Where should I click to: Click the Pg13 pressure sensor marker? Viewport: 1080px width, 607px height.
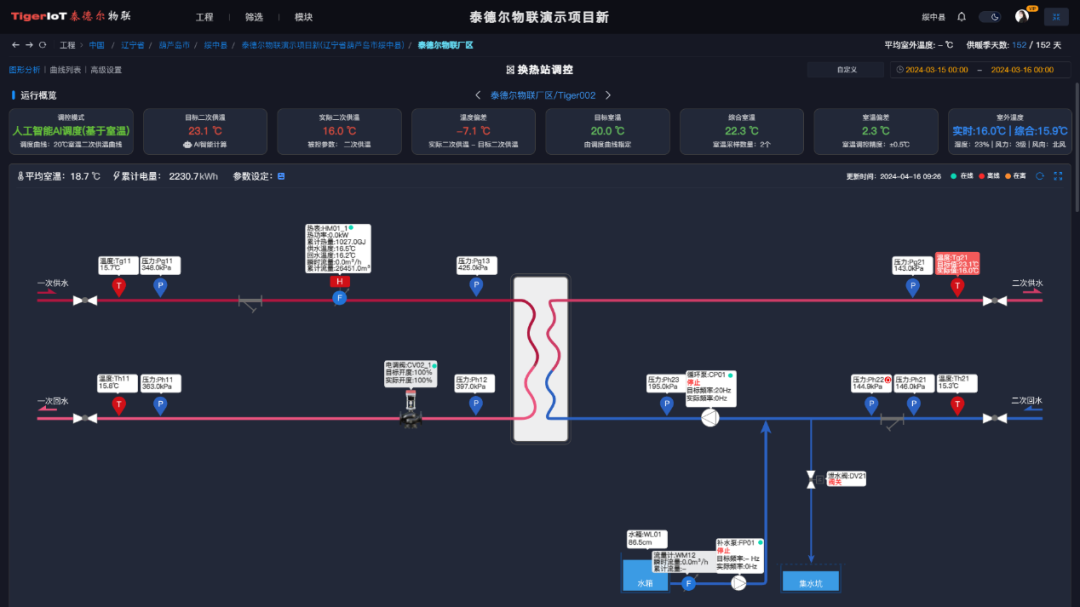pyautogui.click(x=476, y=287)
